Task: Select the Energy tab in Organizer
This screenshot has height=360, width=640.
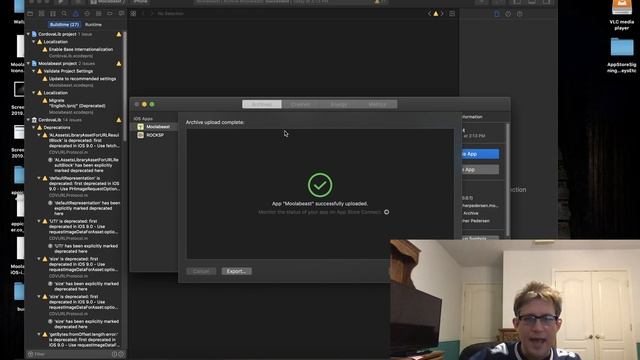Action: coord(339,104)
